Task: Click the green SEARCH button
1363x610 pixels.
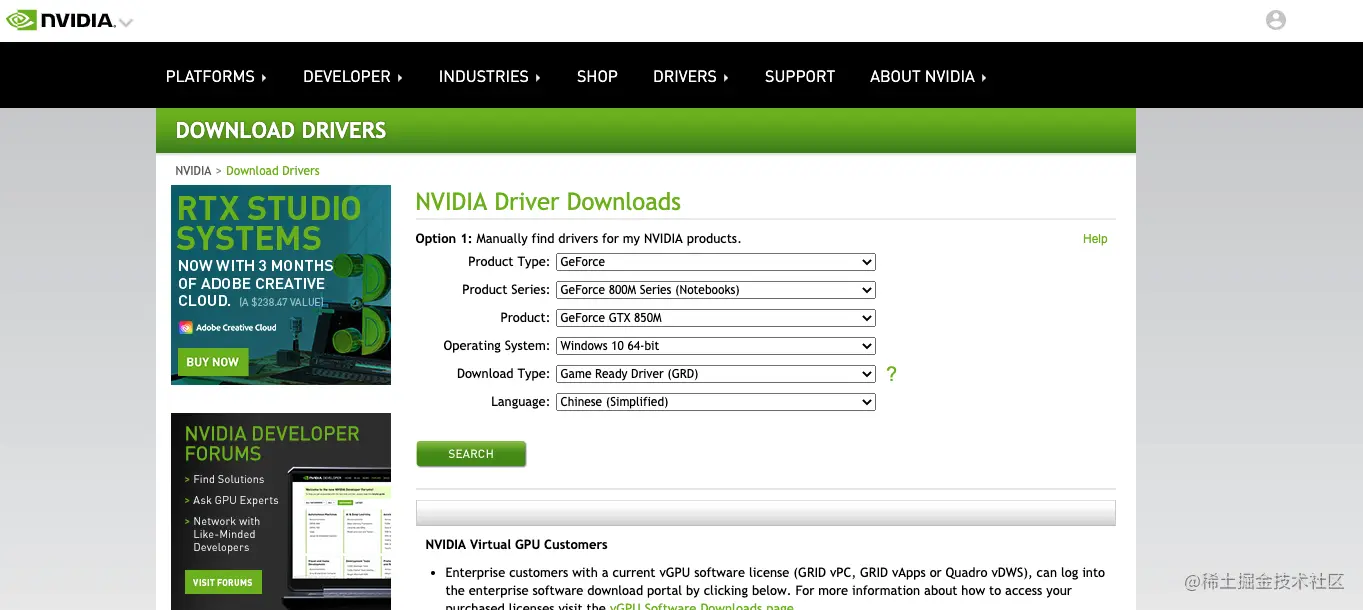Action: [x=471, y=454]
